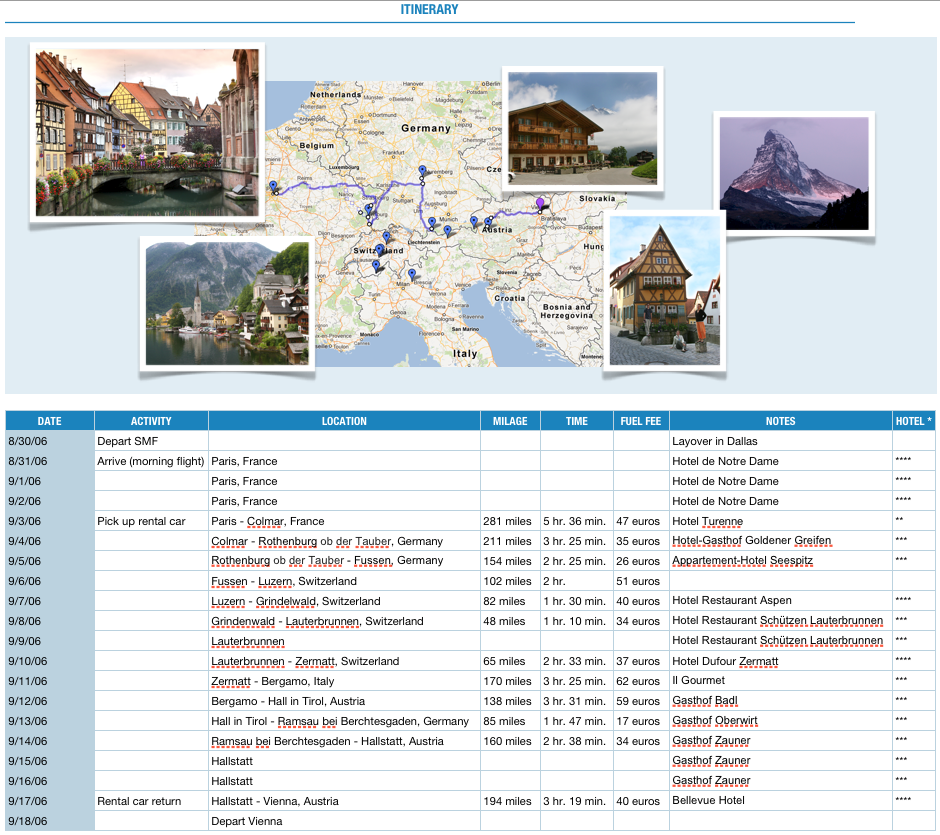The image size is (940, 835).
Task: Click the ITINERARY title heading
Action: (x=429, y=10)
